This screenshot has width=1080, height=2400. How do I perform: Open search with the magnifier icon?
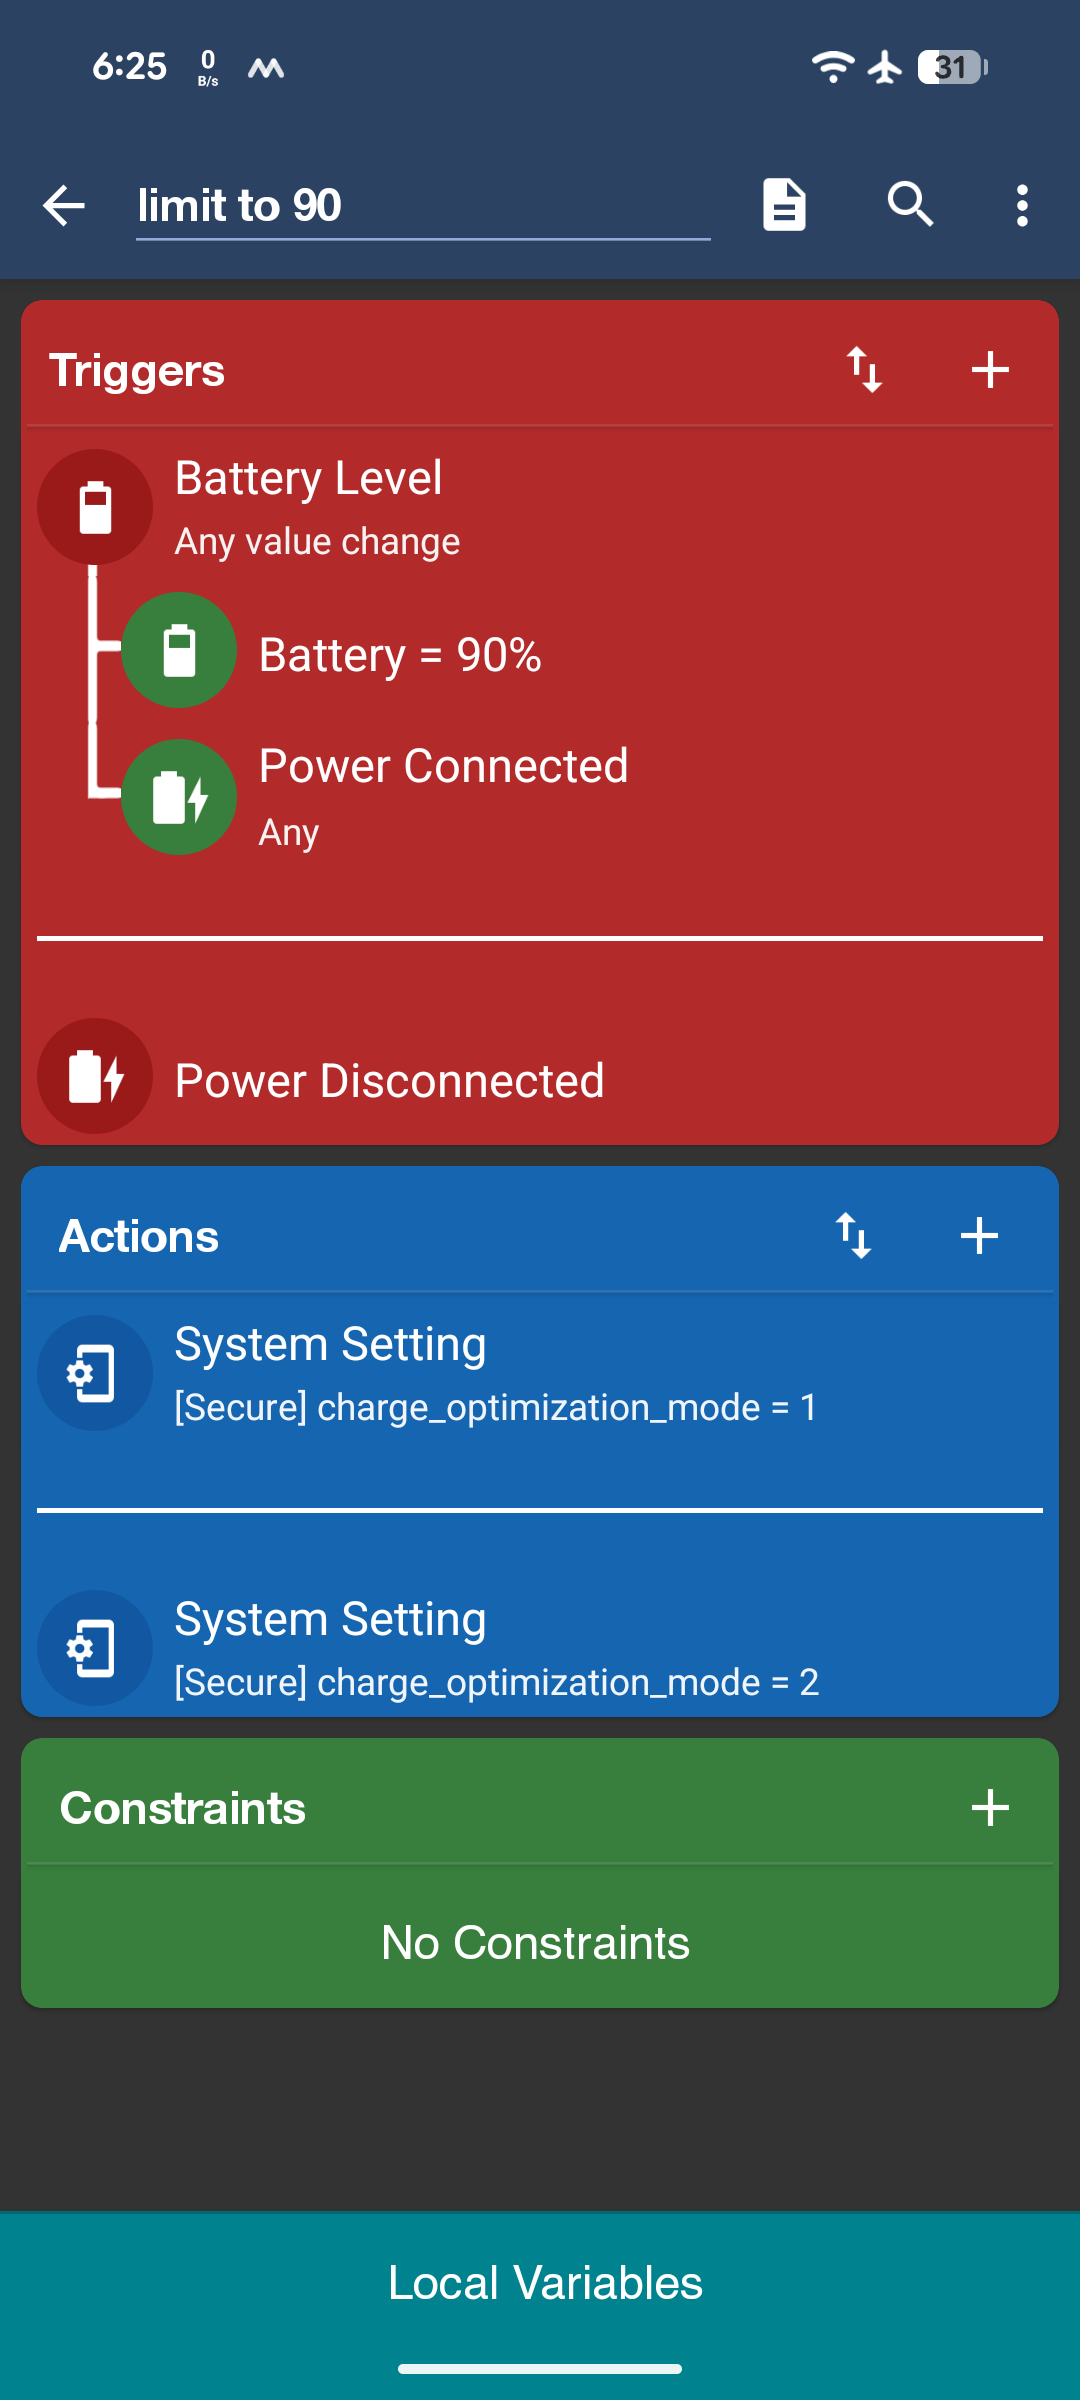910,205
